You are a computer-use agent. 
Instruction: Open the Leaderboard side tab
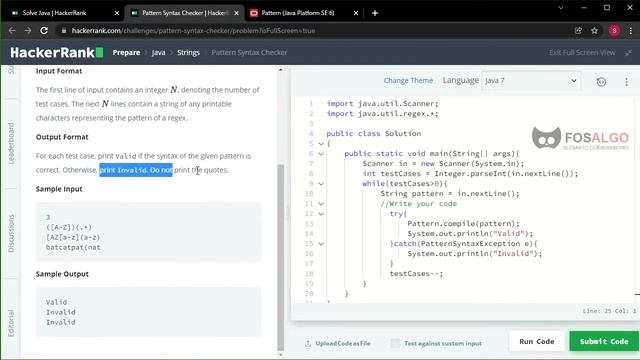tap(11, 143)
